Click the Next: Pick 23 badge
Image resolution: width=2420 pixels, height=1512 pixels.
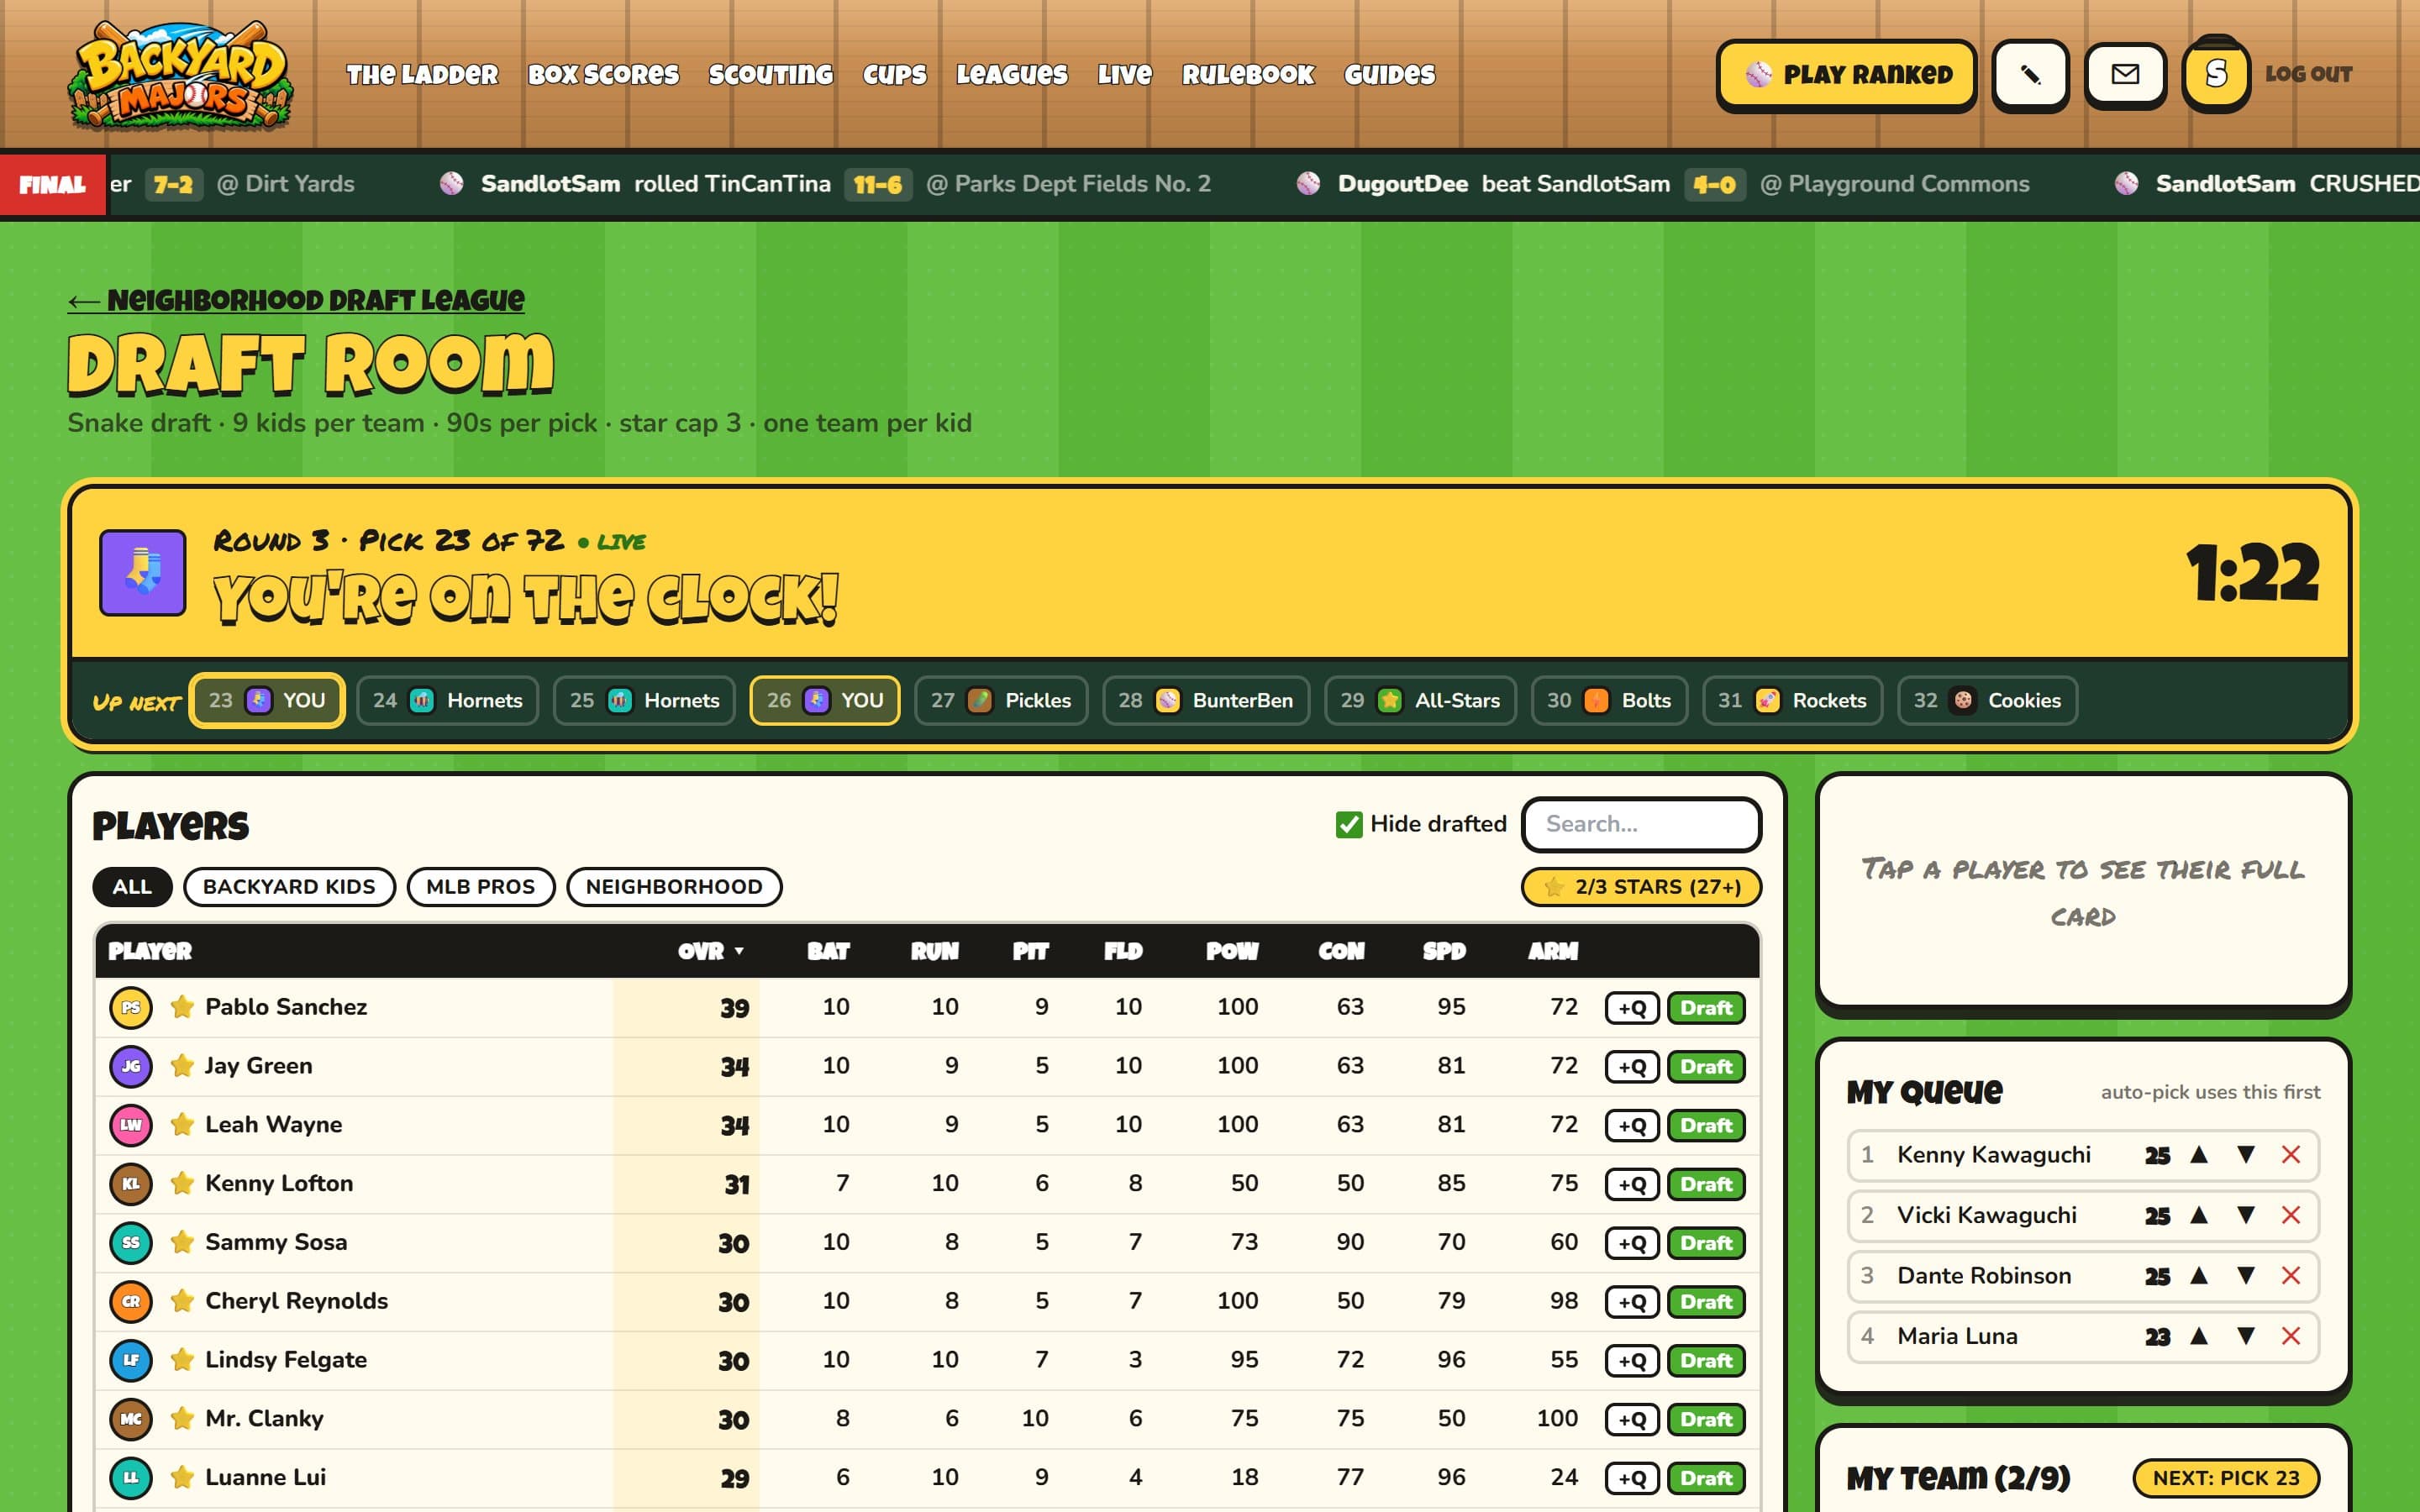(2226, 1478)
